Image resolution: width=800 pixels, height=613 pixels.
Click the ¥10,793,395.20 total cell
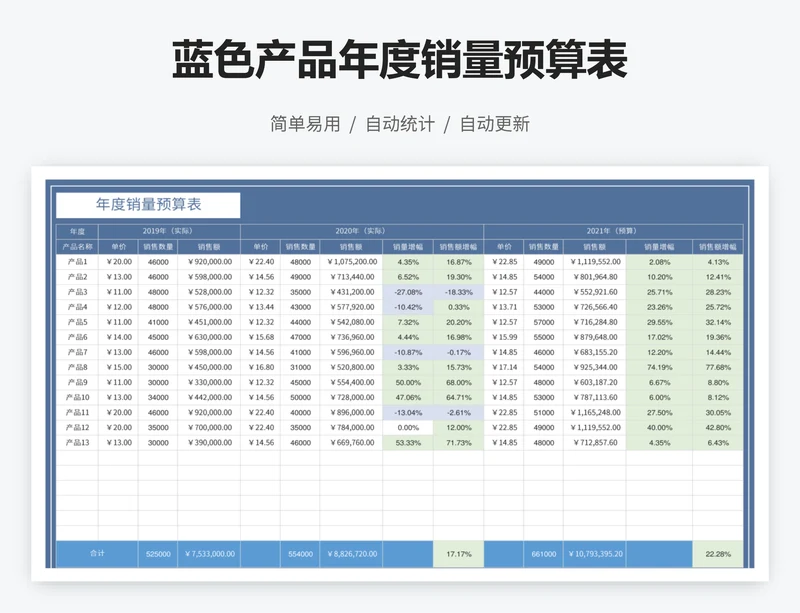tap(594, 554)
